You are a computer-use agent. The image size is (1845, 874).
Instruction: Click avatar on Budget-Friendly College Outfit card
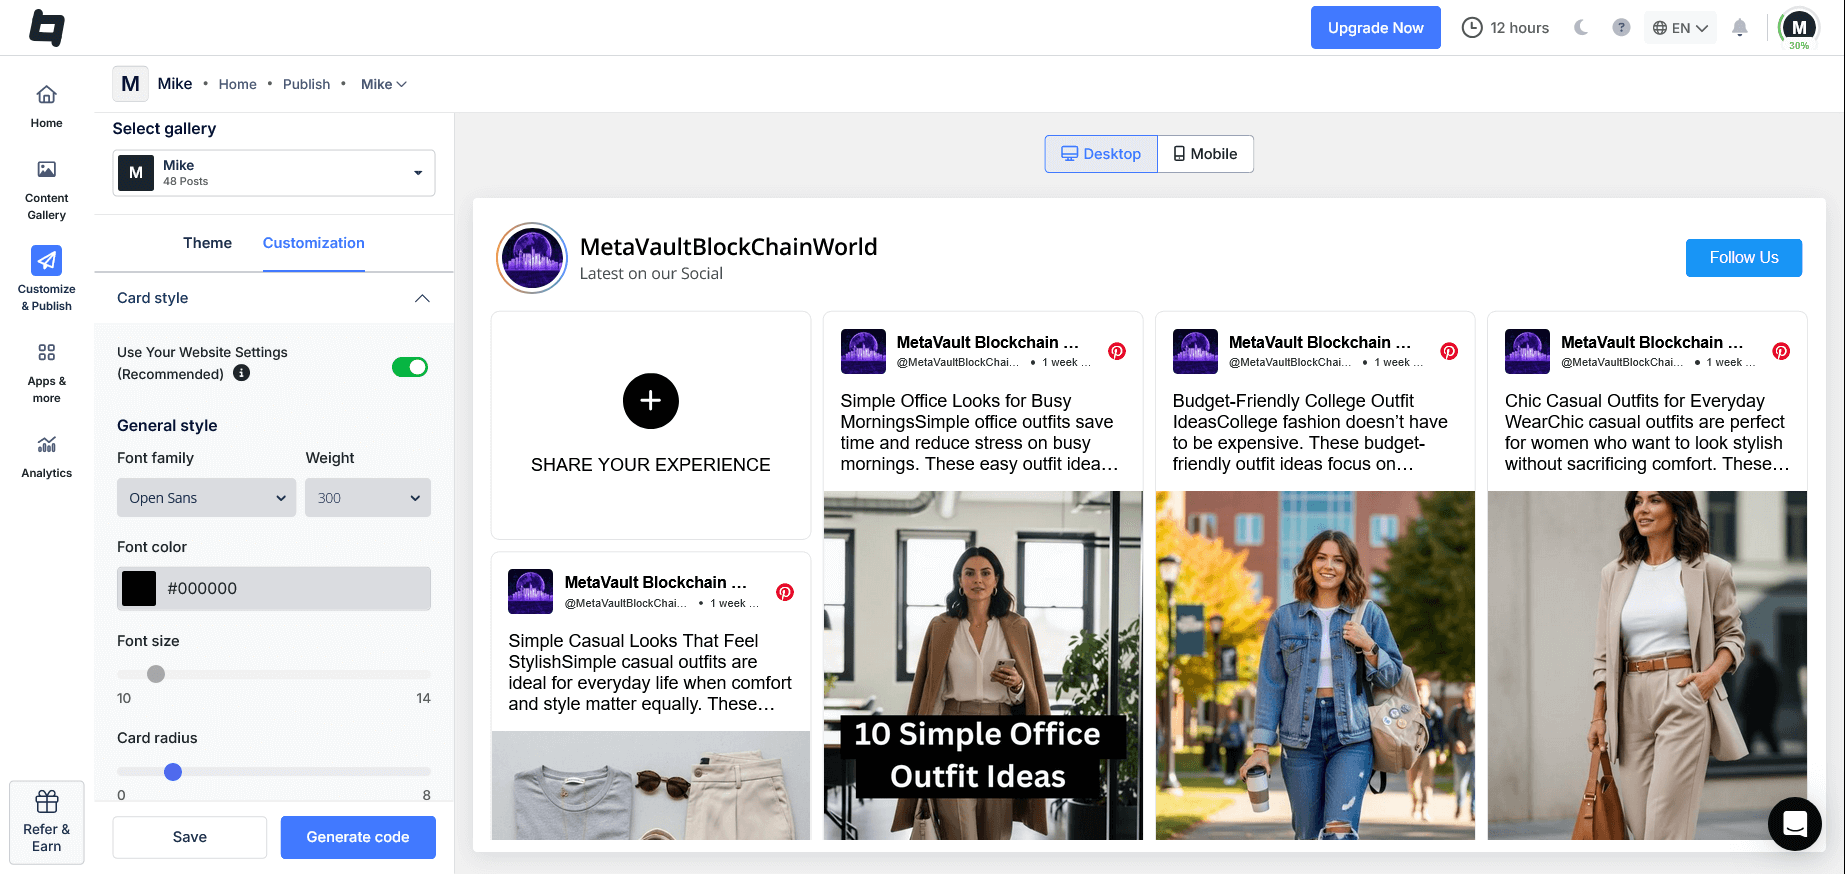pyautogui.click(x=1195, y=351)
